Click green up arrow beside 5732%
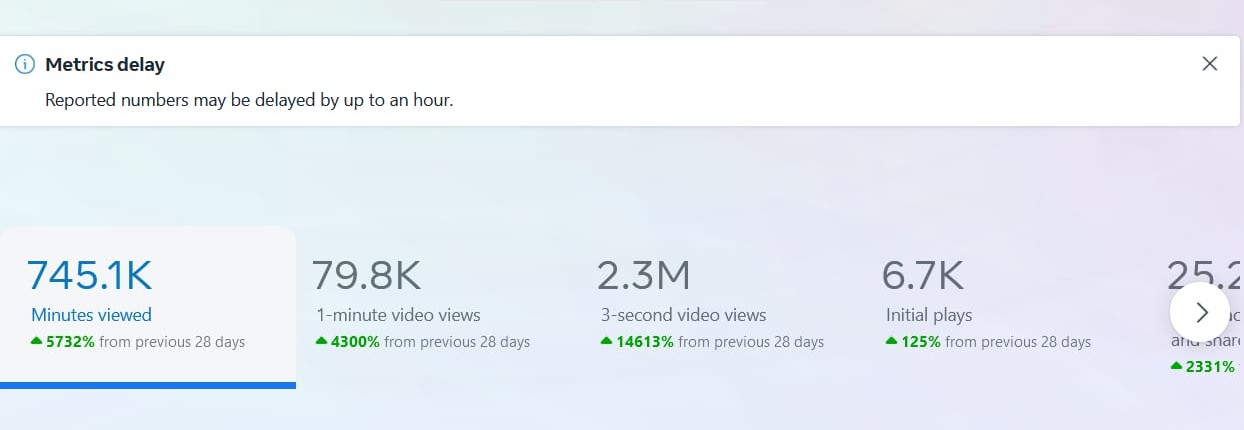Screen dimensions: 1244x430 tap(37, 342)
